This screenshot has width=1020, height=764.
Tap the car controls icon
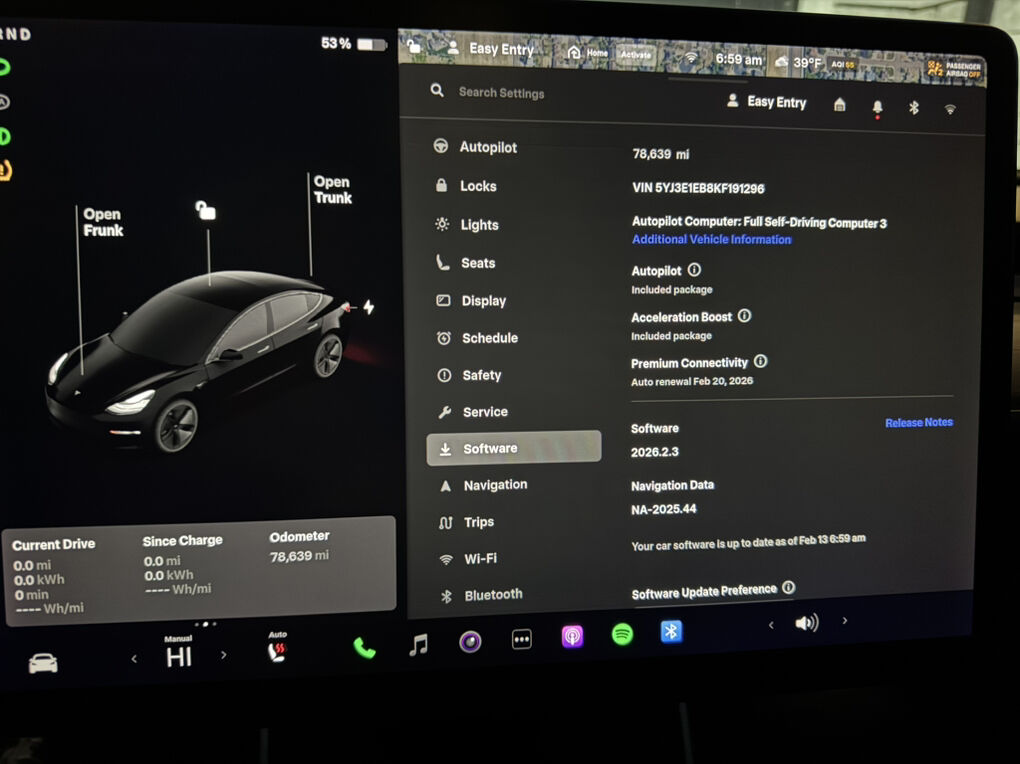(43, 663)
